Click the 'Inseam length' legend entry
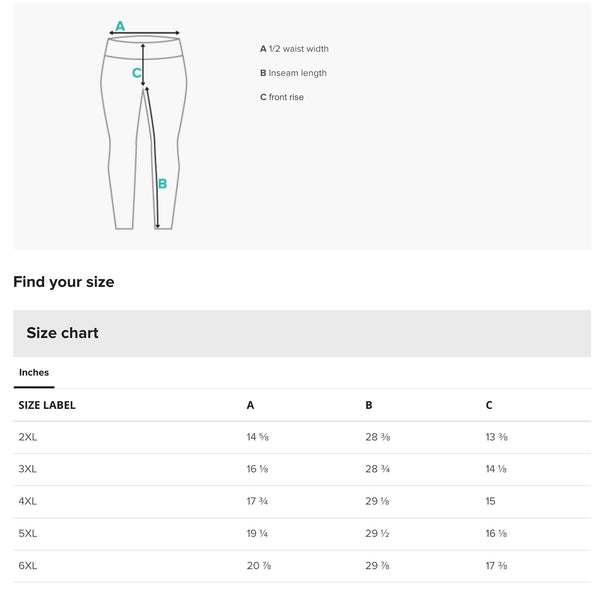This screenshot has width=600, height=600. (x=293, y=73)
